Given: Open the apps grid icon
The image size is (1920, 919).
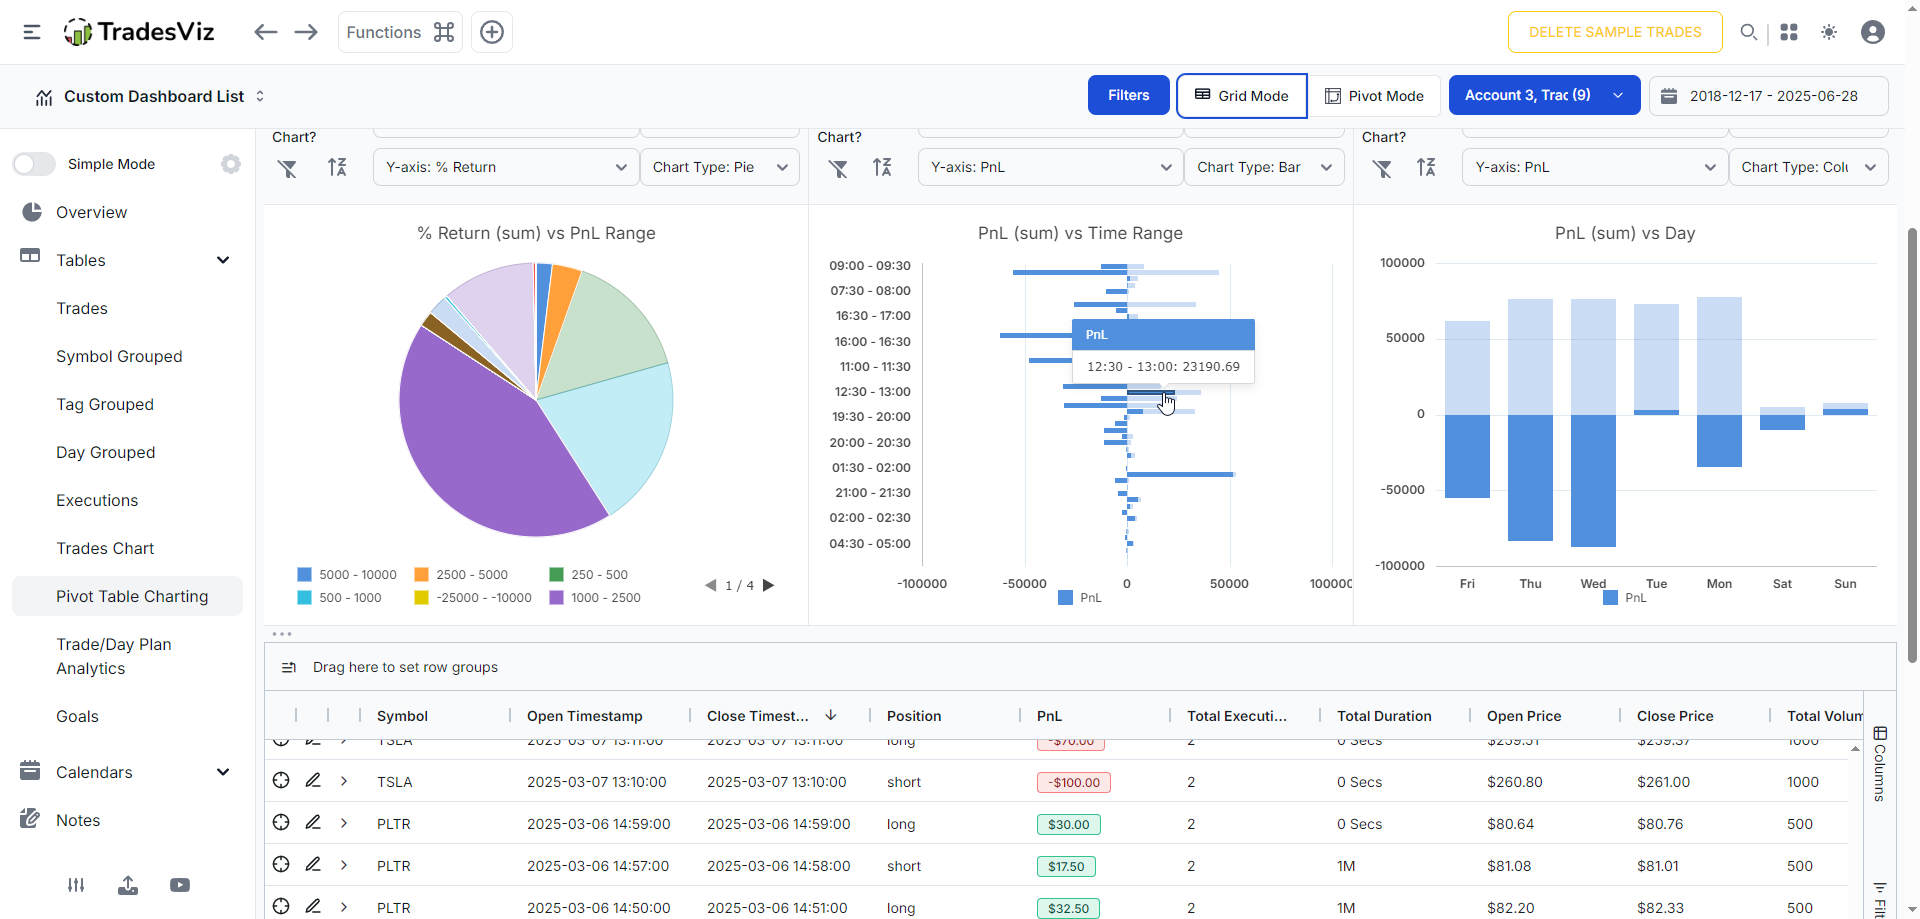Looking at the screenshot, I should click(1789, 32).
